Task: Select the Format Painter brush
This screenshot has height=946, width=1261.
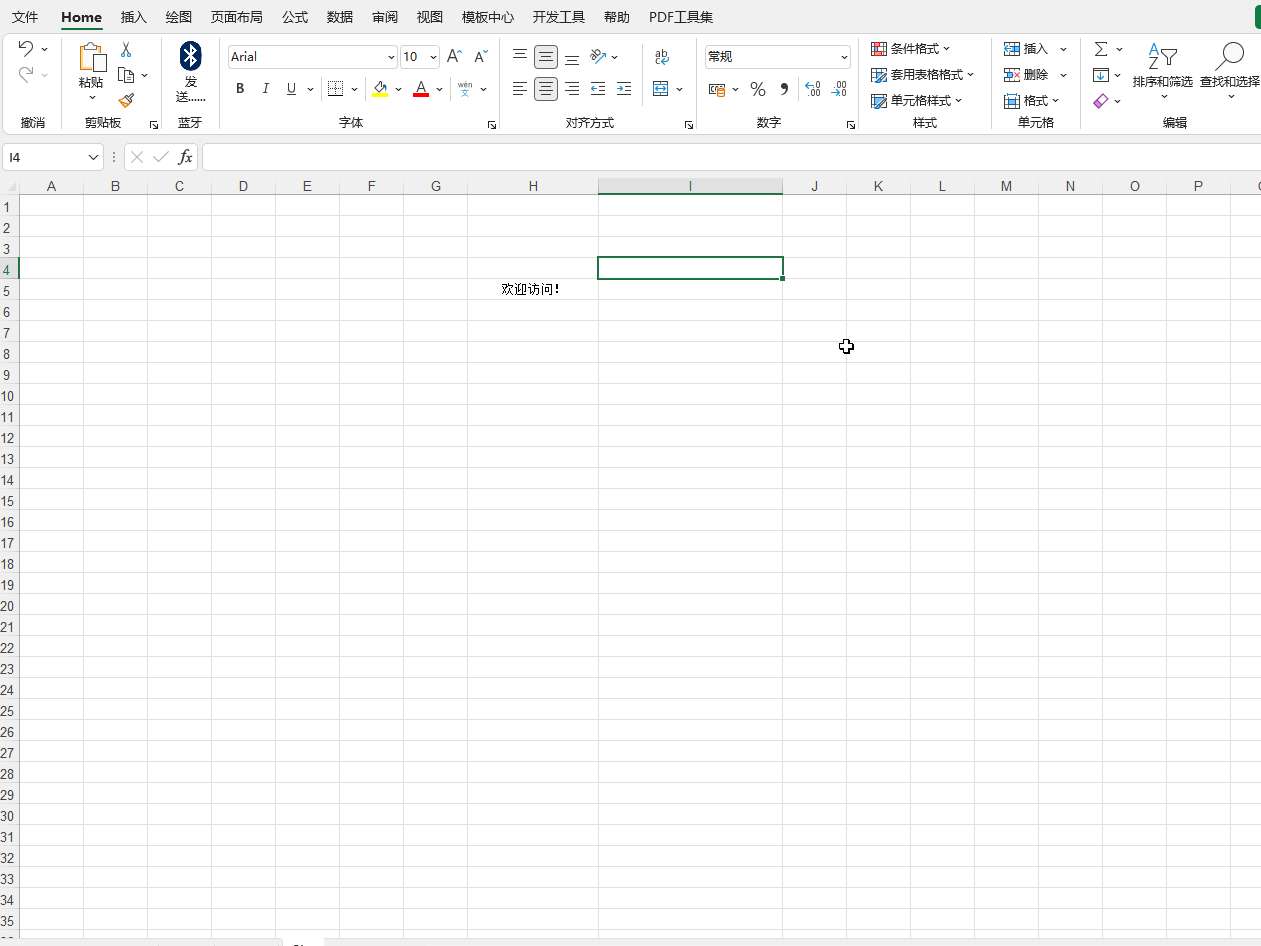Action: pyautogui.click(x=126, y=100)
